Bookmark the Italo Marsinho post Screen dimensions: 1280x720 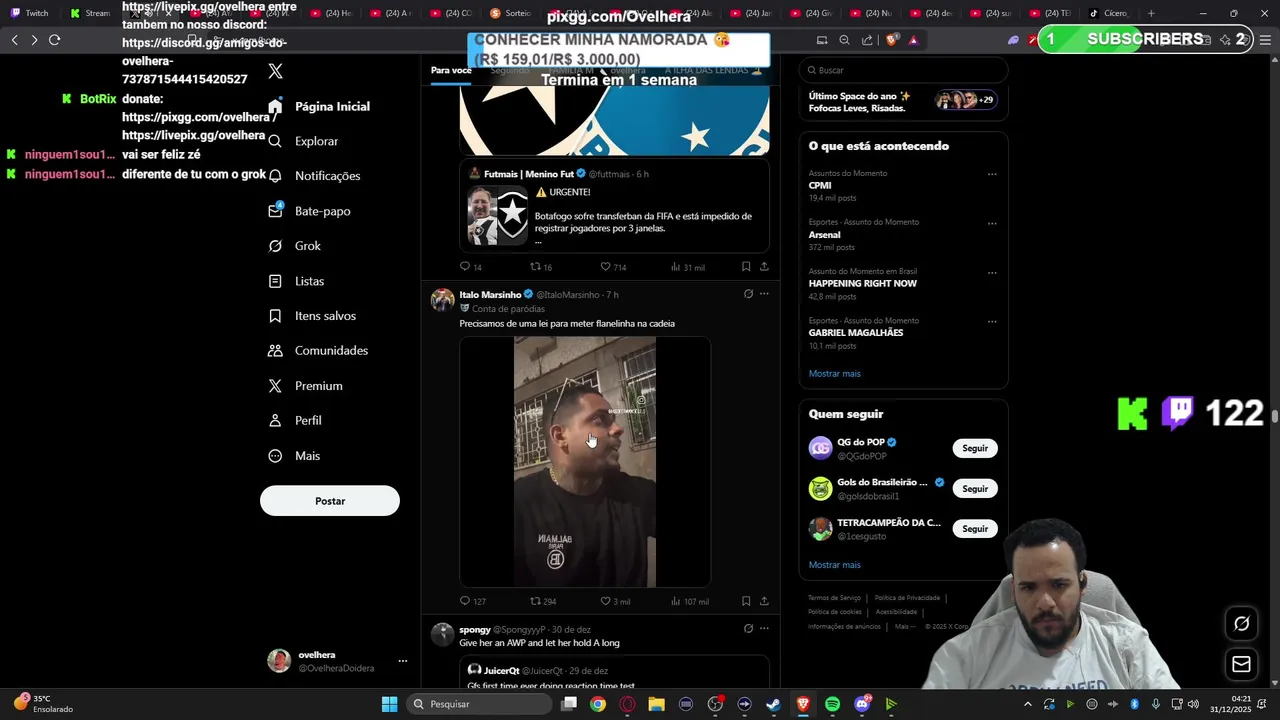pyautogui.click(x=746, y=601)
